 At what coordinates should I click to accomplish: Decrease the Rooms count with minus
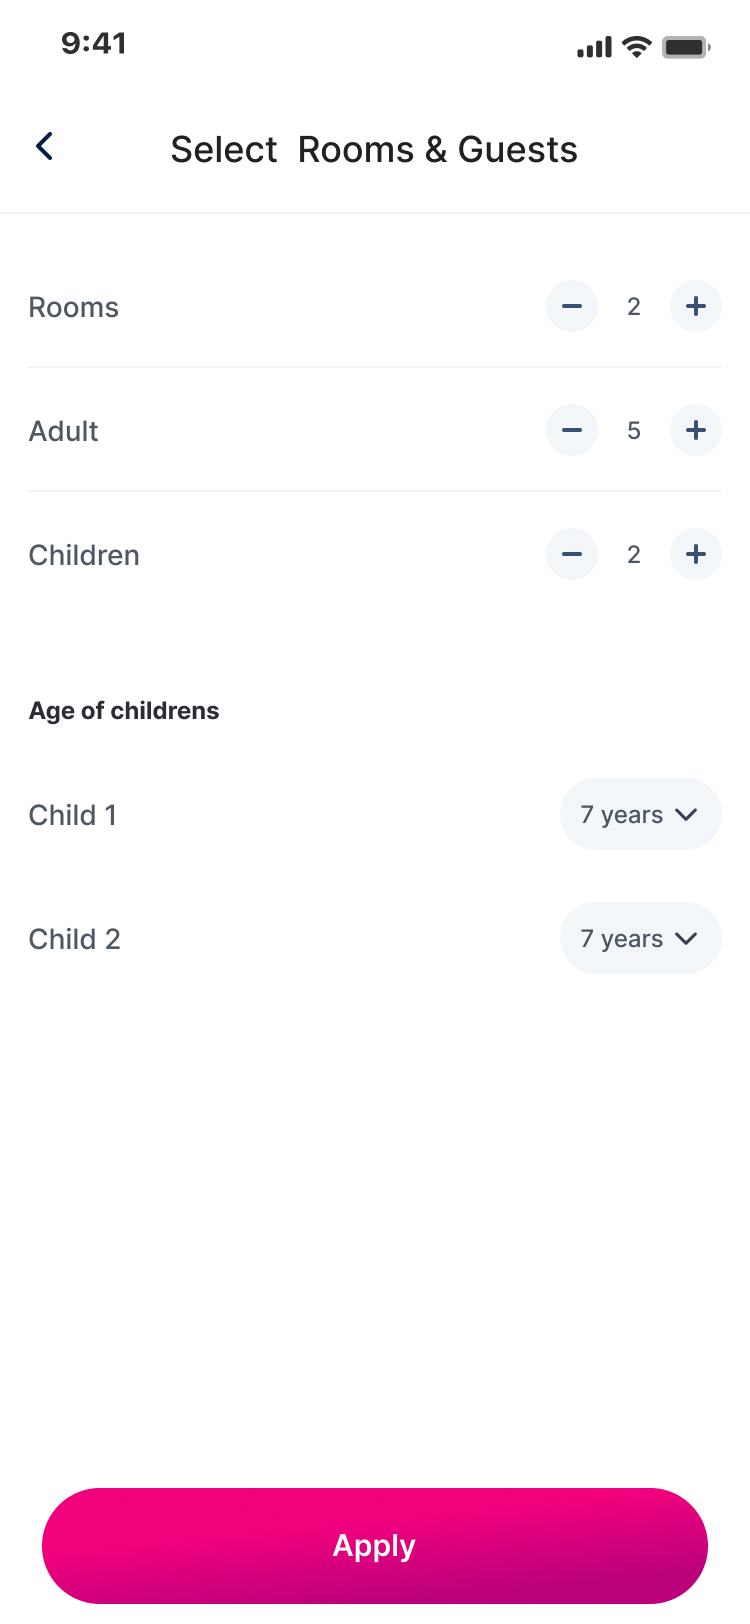point(572,307)
